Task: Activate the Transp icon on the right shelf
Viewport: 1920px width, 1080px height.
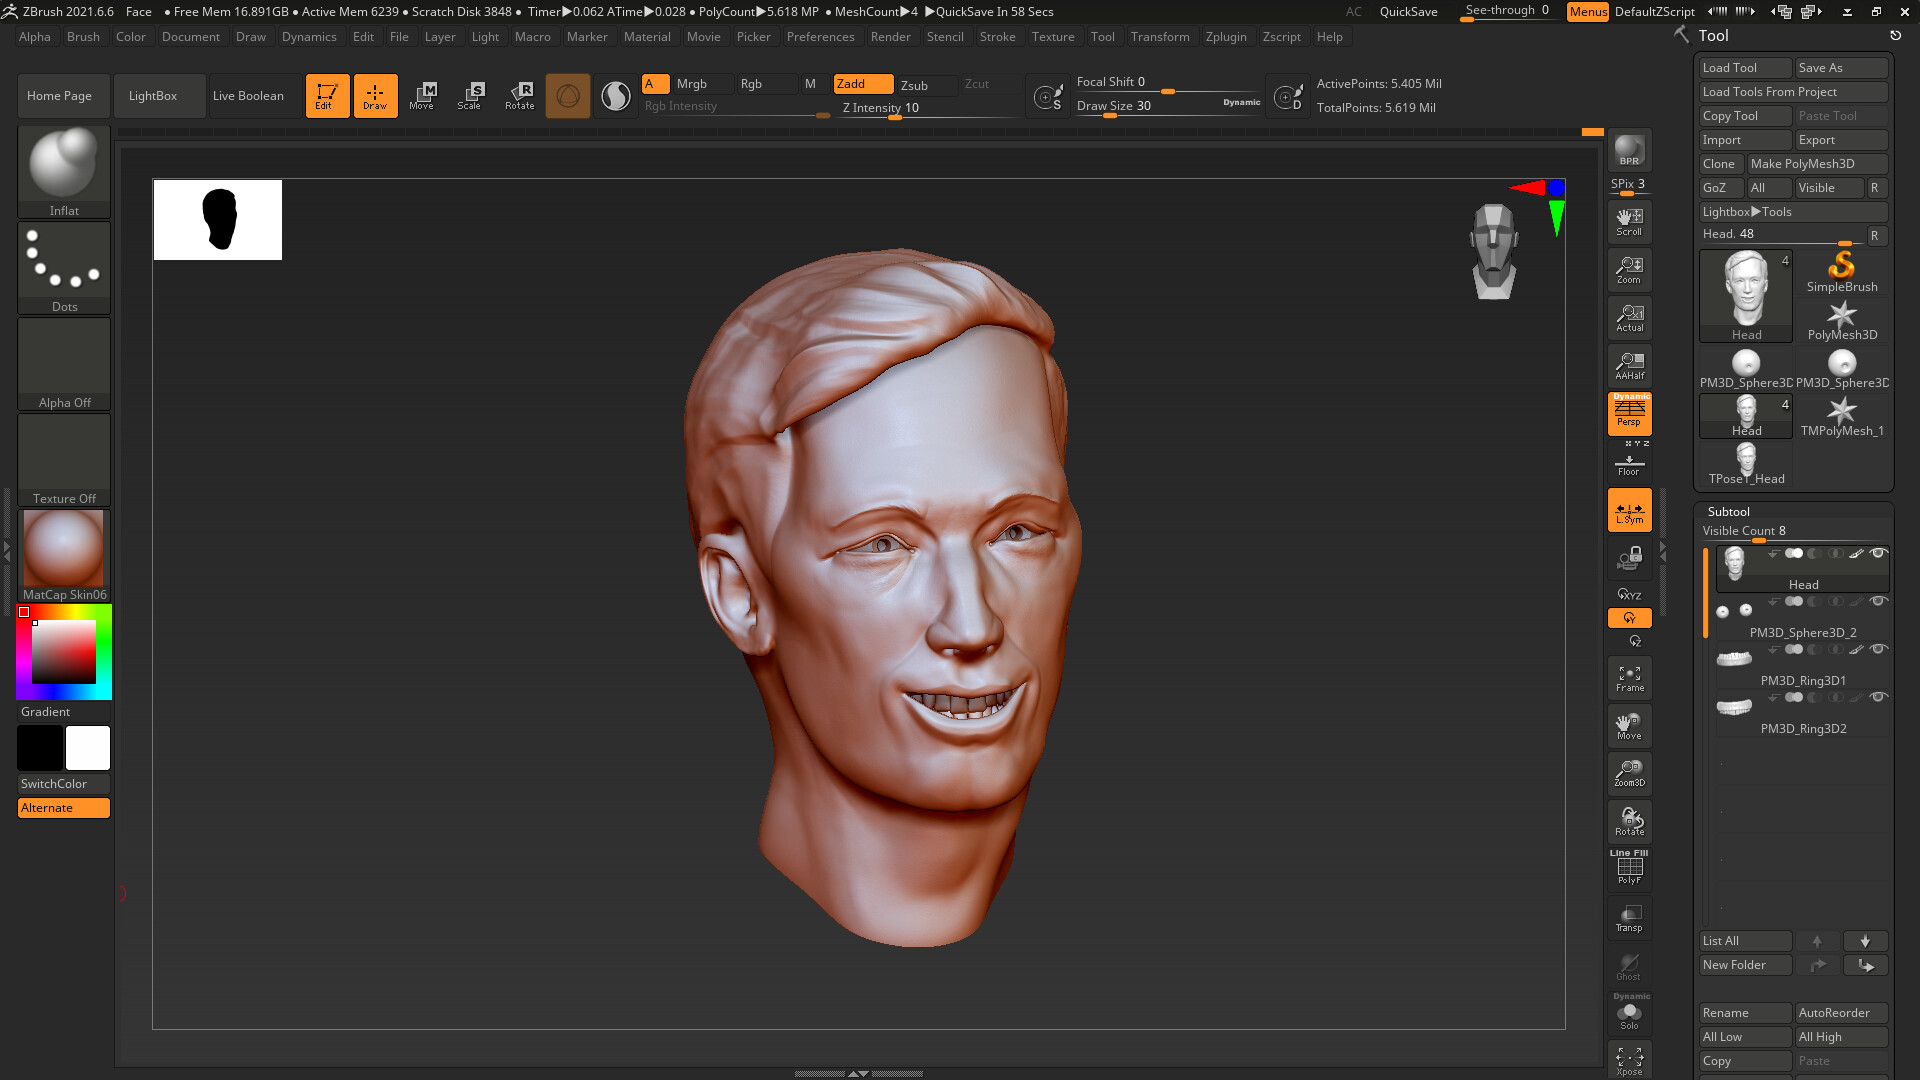Action: 1629,918
